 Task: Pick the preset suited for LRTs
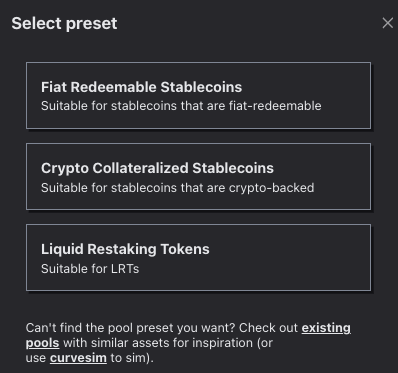tap(198, 257)
